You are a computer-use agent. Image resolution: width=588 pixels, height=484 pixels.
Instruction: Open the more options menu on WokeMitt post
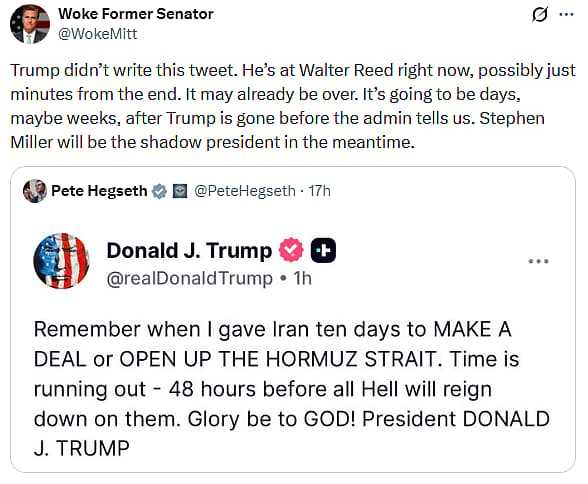(x=566, y=15)
